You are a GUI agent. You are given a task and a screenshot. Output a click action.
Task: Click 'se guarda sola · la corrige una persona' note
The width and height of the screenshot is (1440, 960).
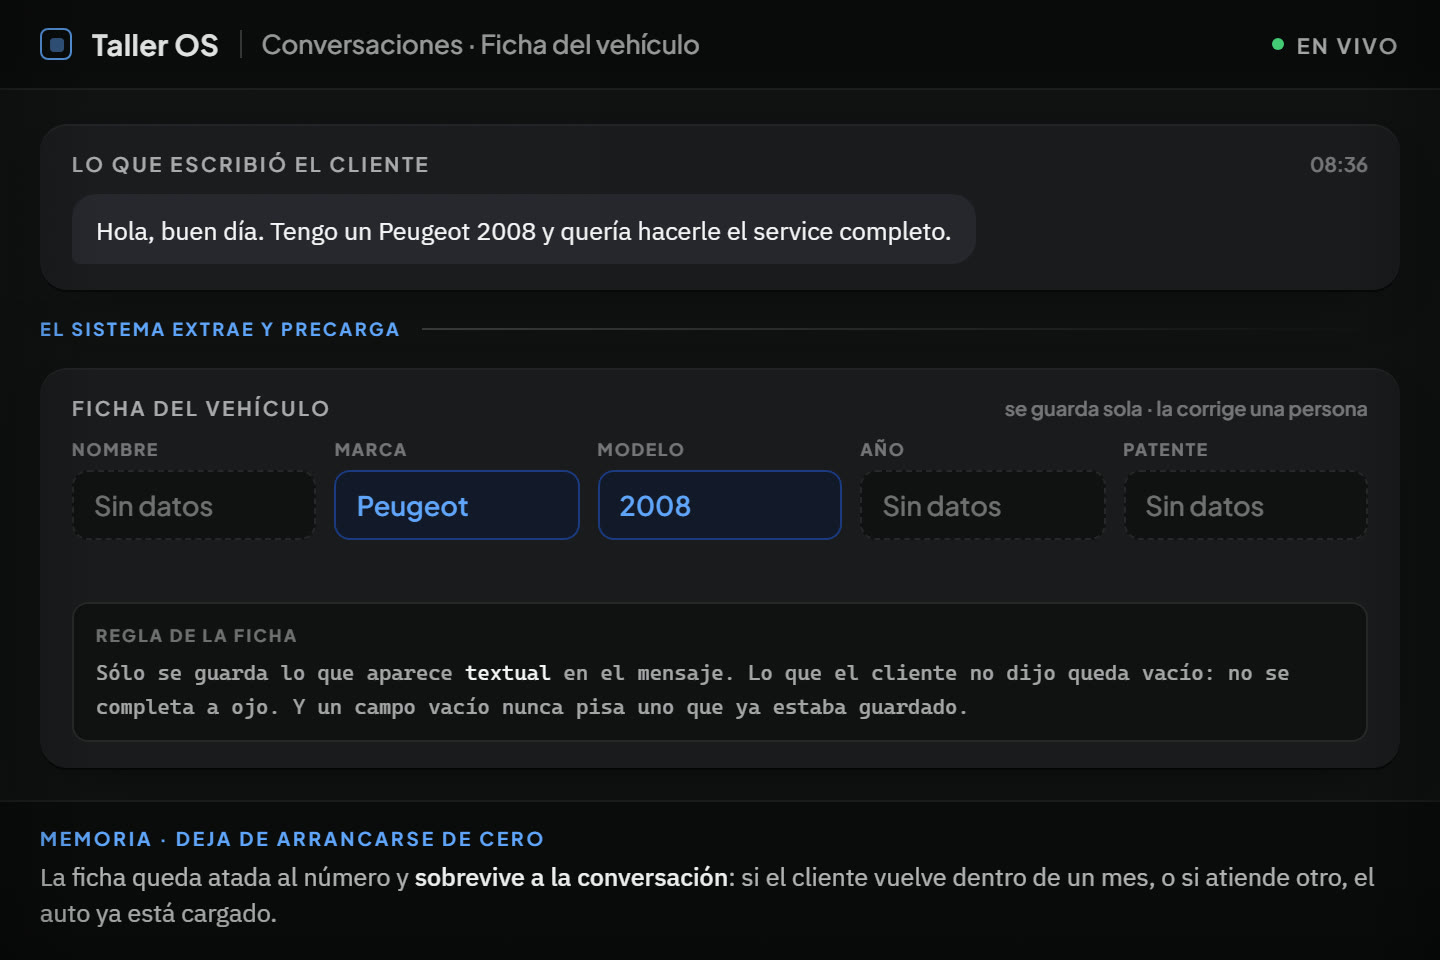point(1186,409)
